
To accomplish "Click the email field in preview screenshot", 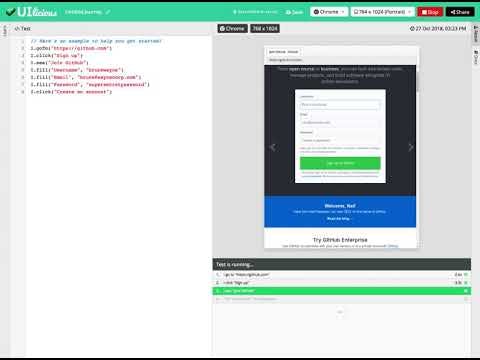I will pyautogui.click(x=340, y=122).
